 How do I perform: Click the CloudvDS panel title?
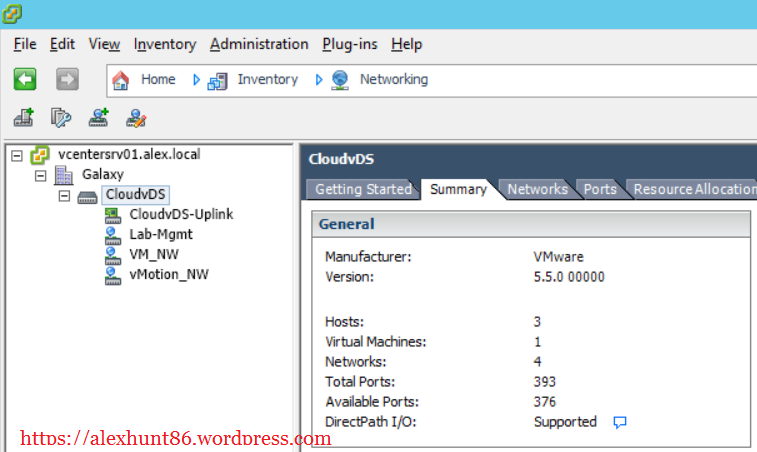tap(341, 159)
